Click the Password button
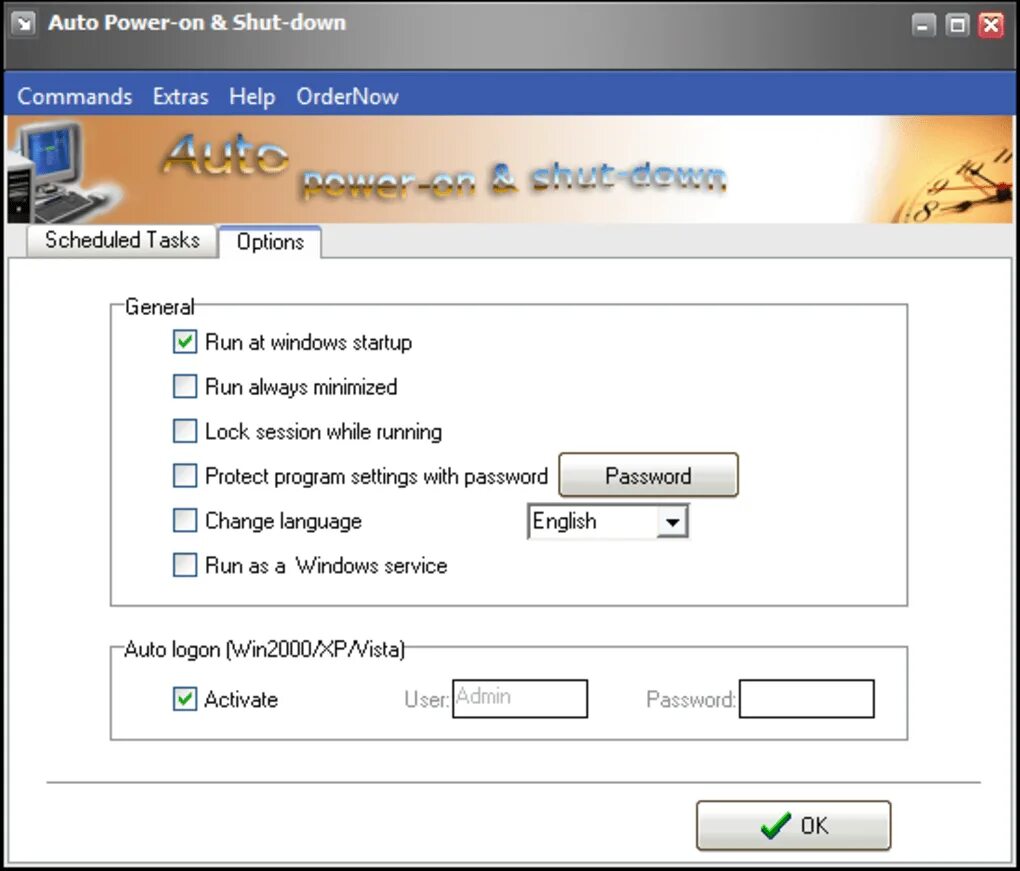This screenshot has height=871, width=1020. [x=649, y=476]
